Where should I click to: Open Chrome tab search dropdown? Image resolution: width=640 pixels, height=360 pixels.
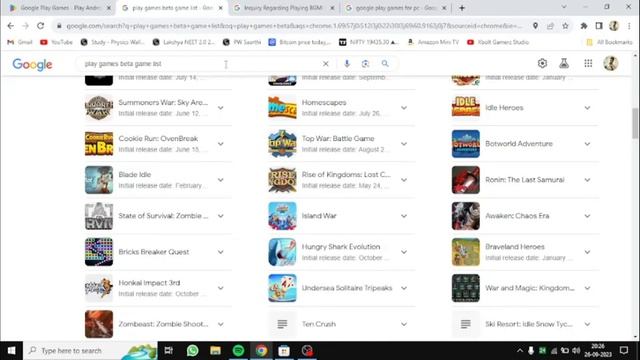click(x=564, y=7)
